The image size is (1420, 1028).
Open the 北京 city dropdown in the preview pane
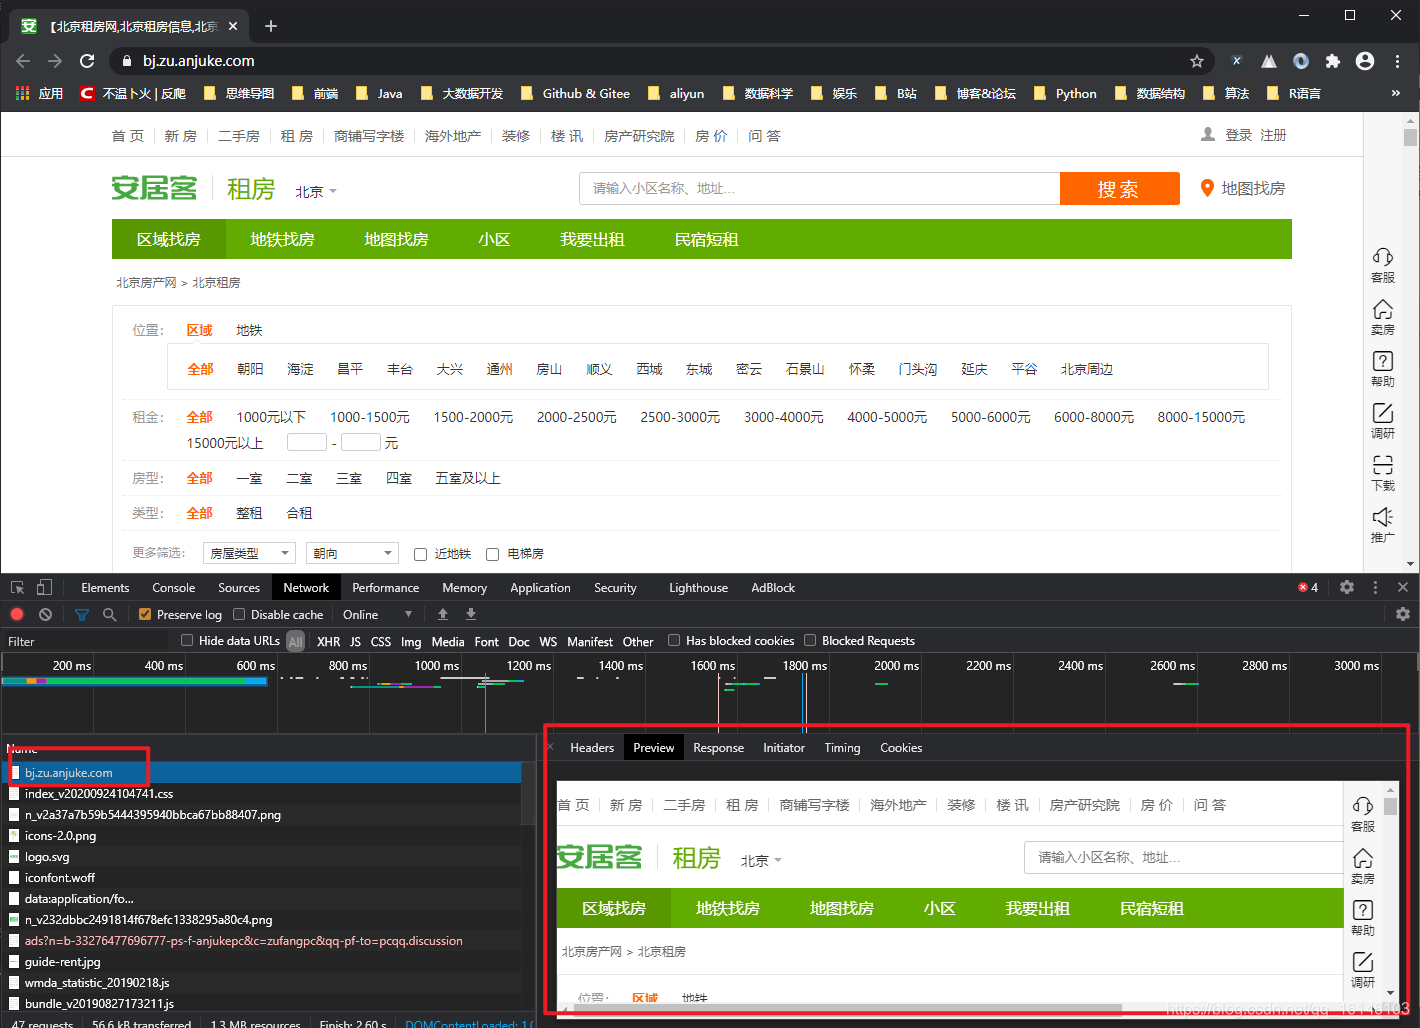coord(761,860)
